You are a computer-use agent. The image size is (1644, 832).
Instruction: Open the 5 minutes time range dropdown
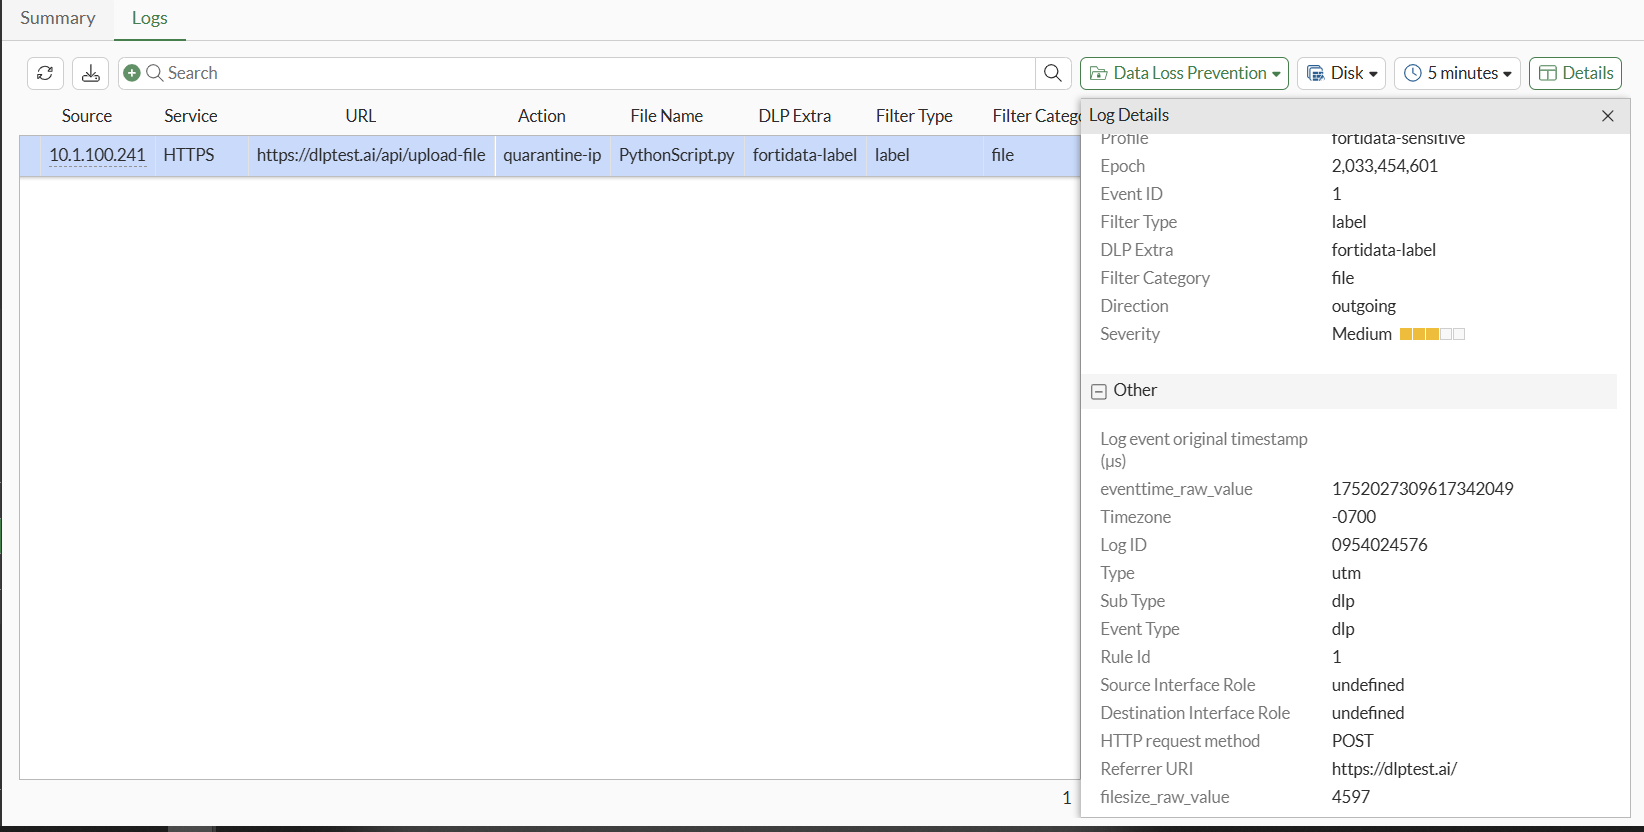click(x=1457, y=73)
